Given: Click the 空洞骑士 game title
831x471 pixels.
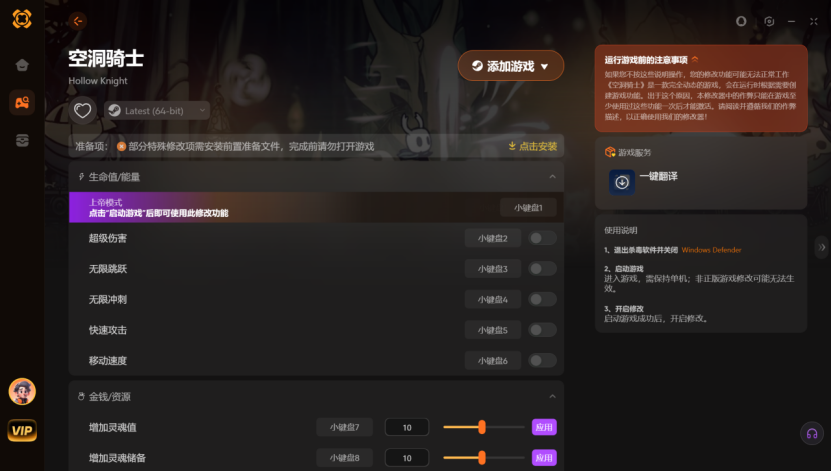Looking at the screenshot, I should pos(106,58).
